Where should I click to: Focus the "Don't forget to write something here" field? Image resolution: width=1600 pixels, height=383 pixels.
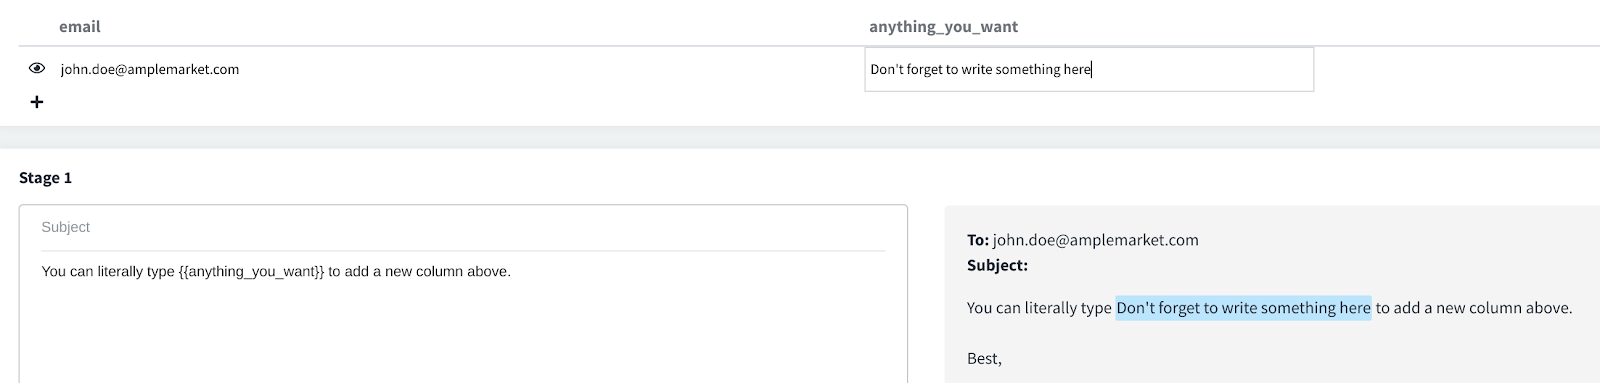click(1089, 69)
